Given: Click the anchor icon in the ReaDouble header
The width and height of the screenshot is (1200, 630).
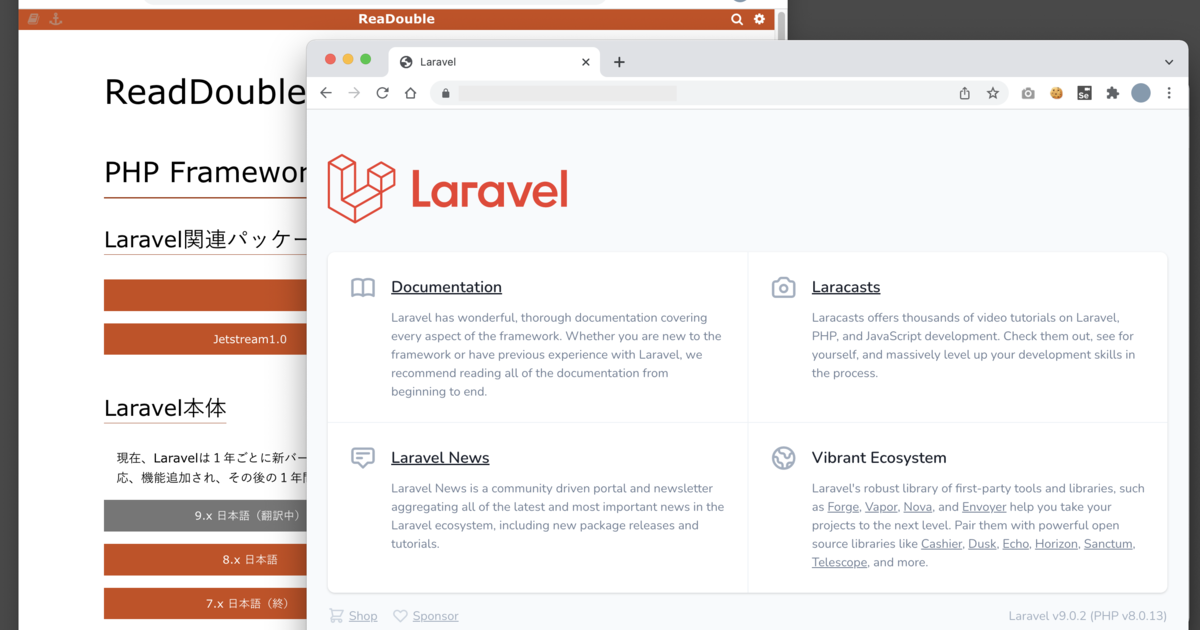Looking at the screenshot, I should click(x=56, y=19).
